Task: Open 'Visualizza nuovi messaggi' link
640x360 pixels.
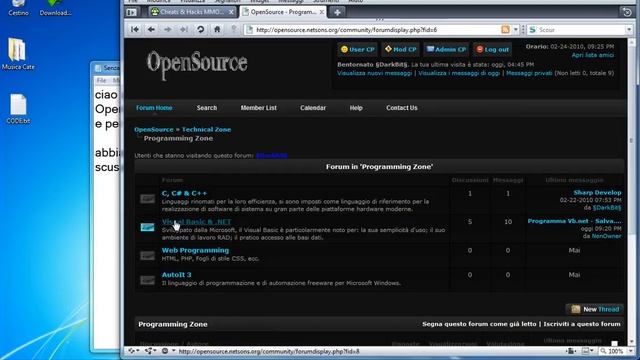Action: [x=375, y=73]
